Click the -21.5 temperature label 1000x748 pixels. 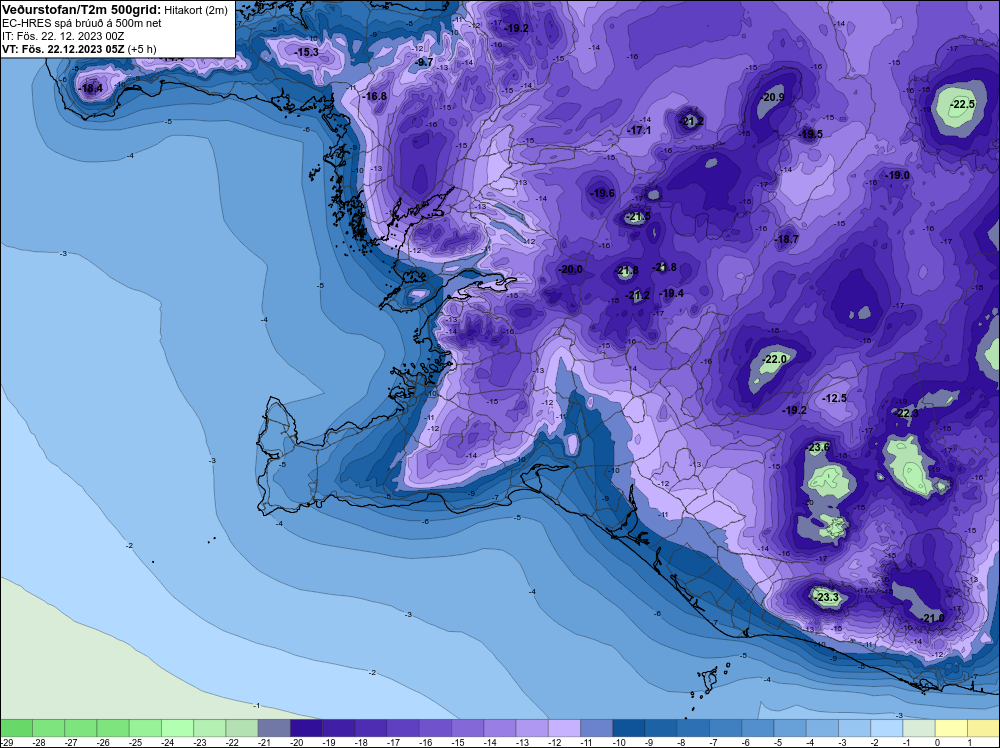tap(638, 217)
